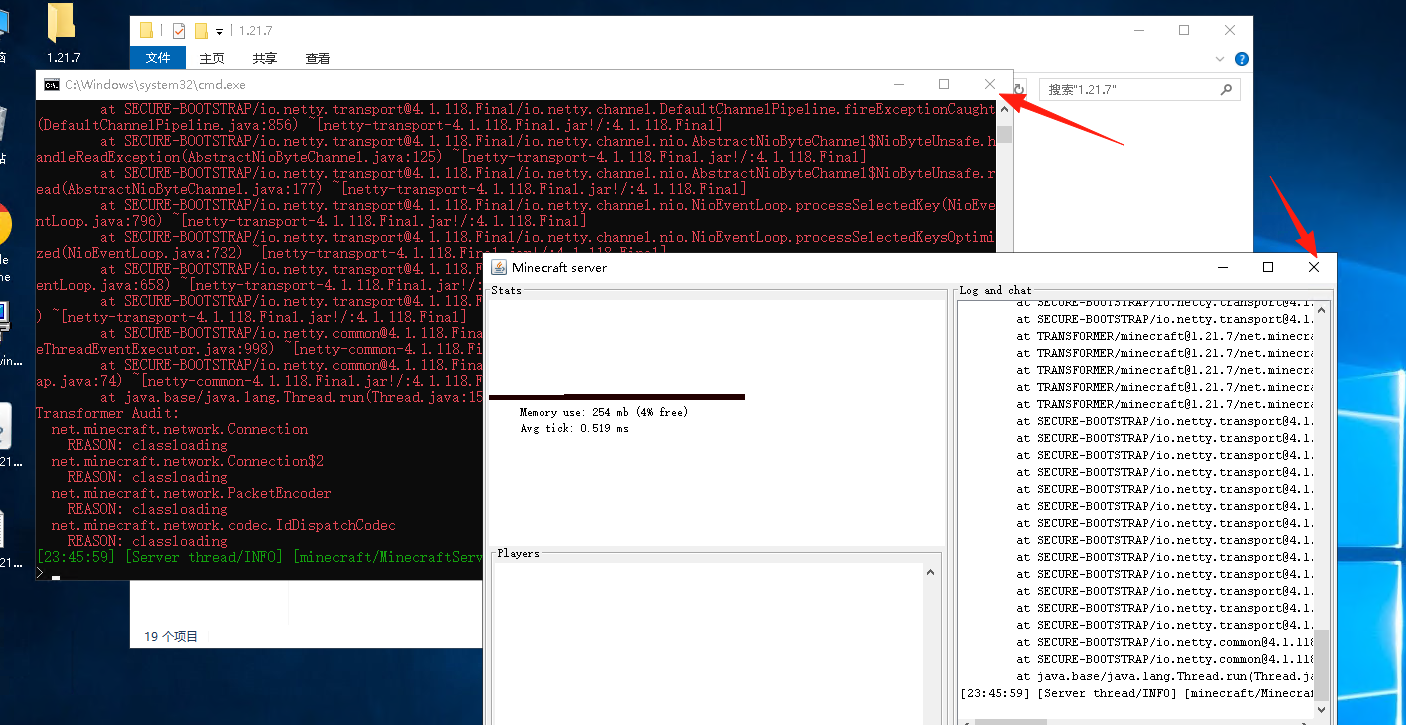The width and height of the screenshot is (1406, 725).
Task: Click the Properties checkmark icon in Explorer quick access toolbar
Action: (179, 30)
